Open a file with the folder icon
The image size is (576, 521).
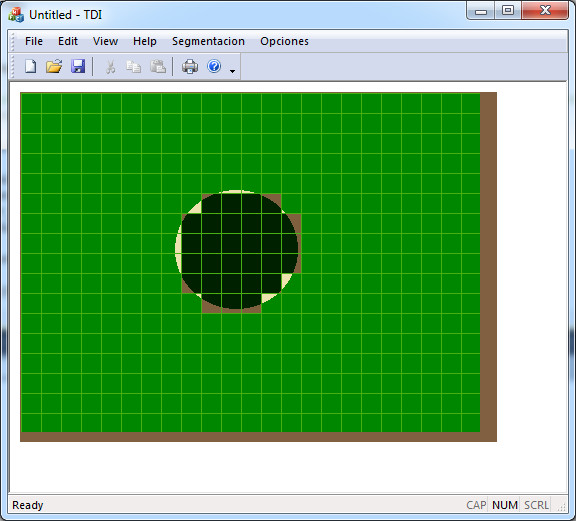tap(54, 67)
